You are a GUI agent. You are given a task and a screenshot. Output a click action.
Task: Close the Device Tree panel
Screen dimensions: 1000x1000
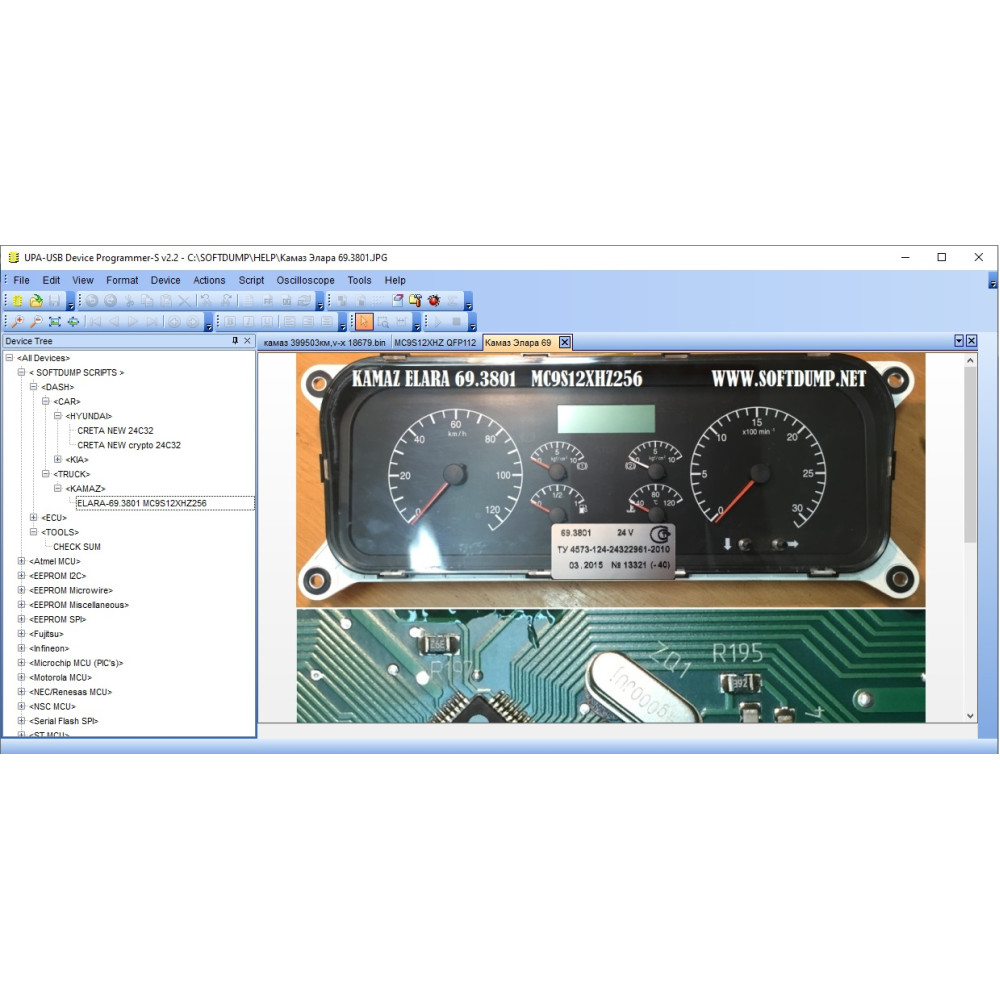[247, 341]
